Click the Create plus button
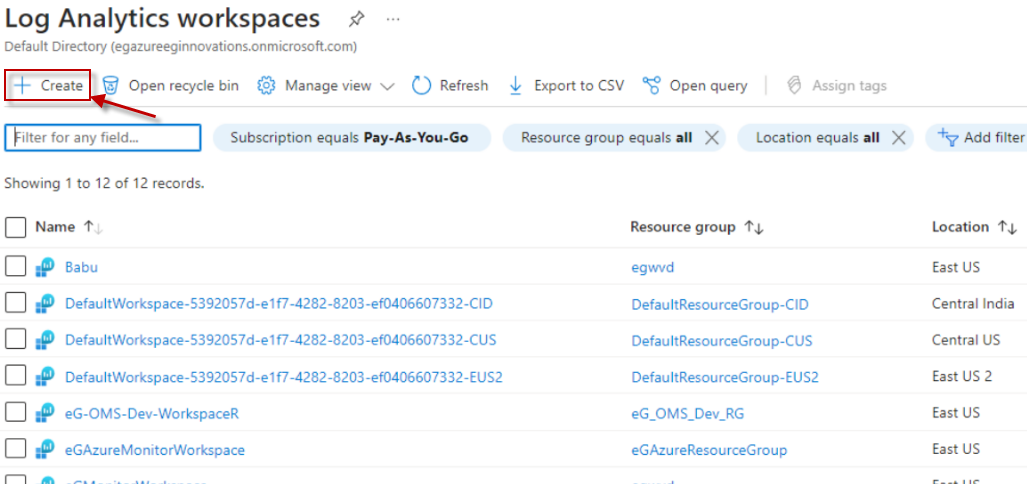This screenshot has width=1027, height=484. [x=48, y=86]
